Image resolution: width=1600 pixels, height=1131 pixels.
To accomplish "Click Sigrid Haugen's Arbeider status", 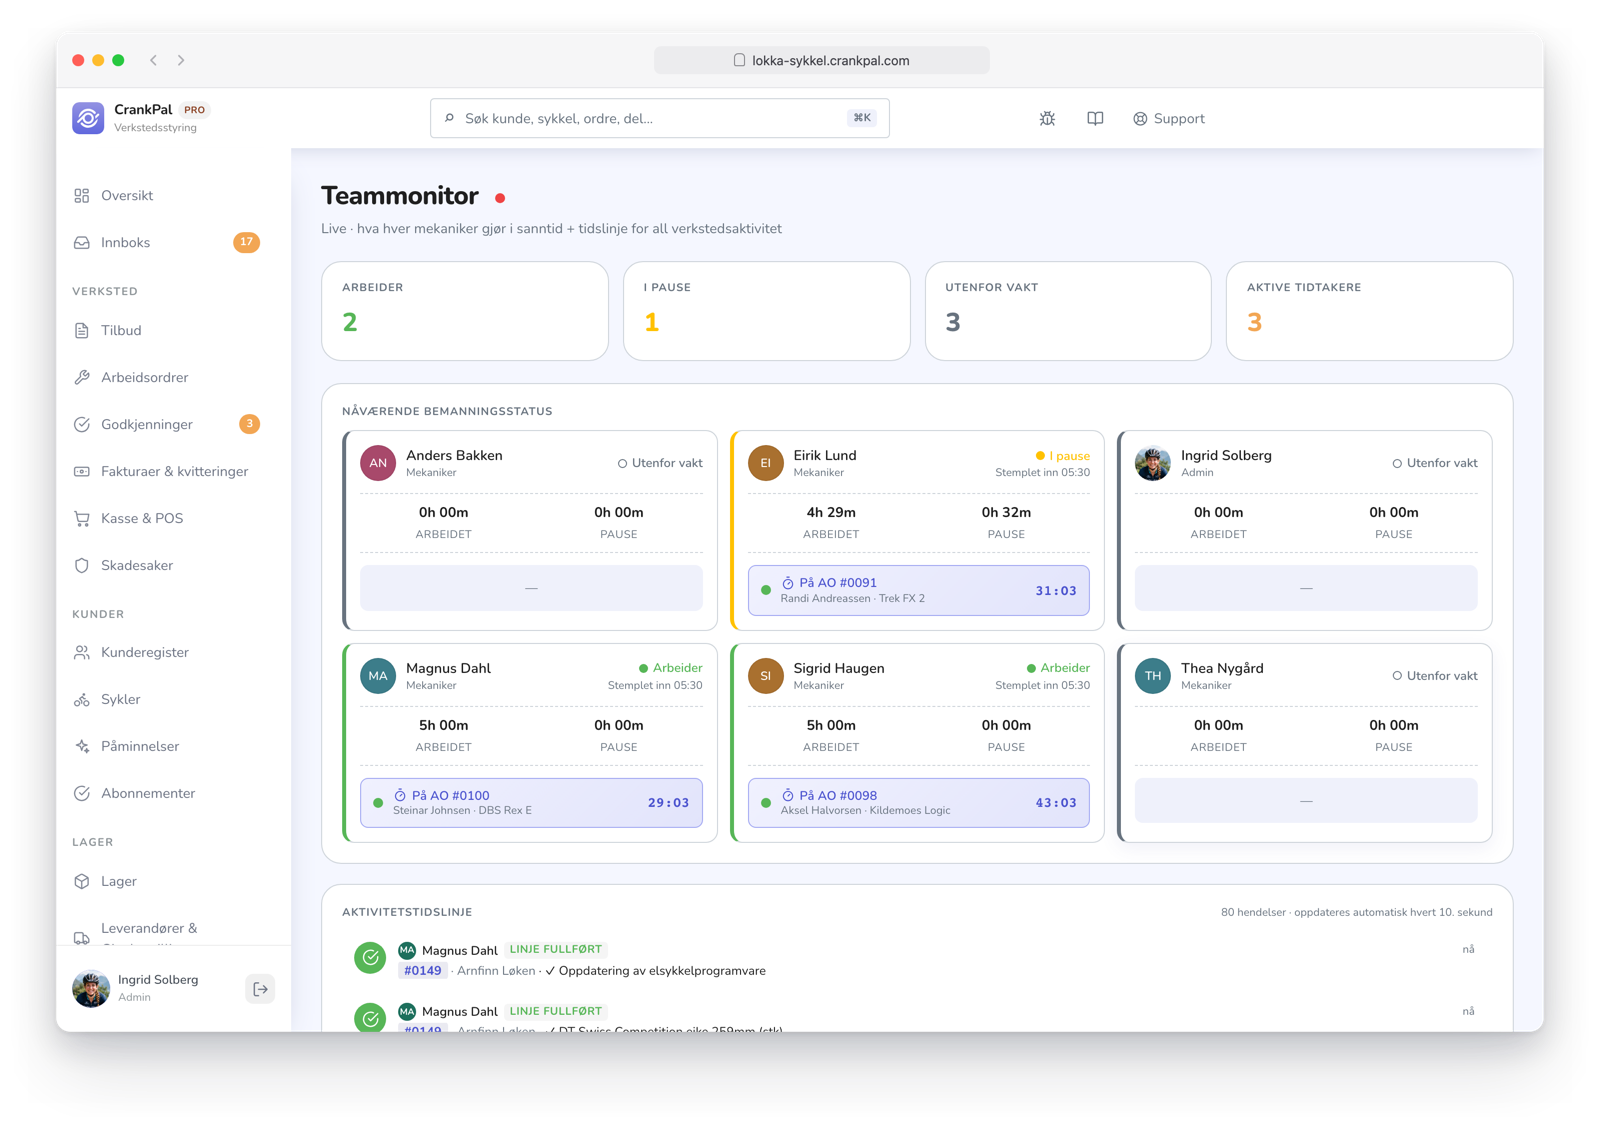I will pyautogui.click(x=1058, y=668).
